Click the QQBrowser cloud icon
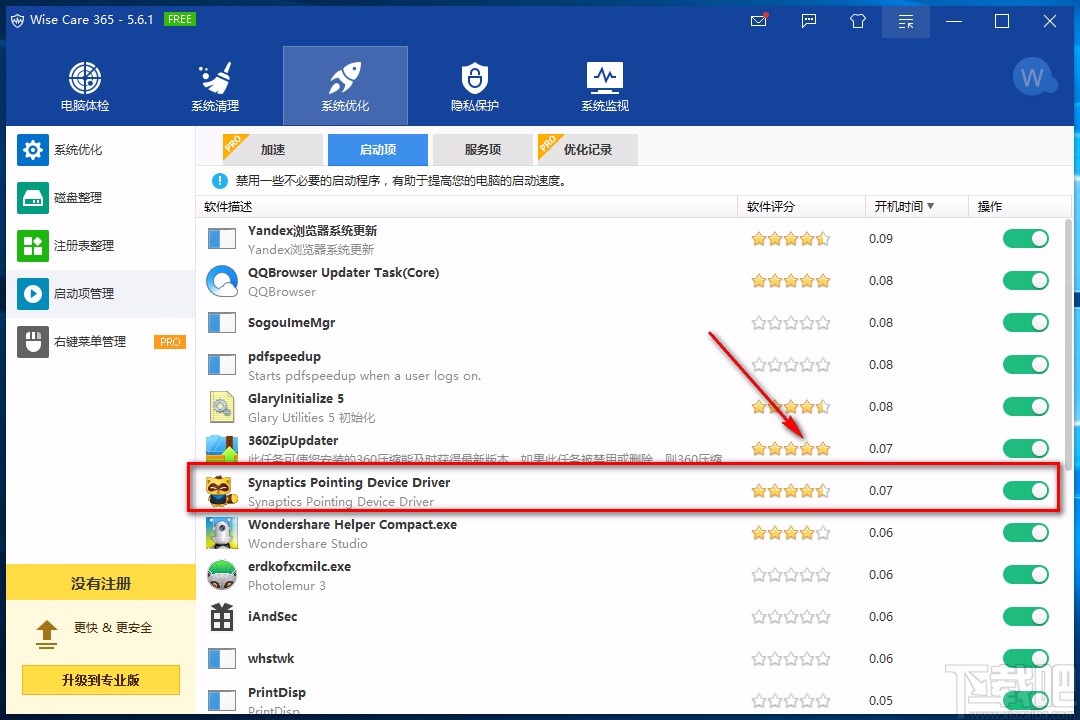The width and height of the screenshot is (1080, 720). [222, 281]
